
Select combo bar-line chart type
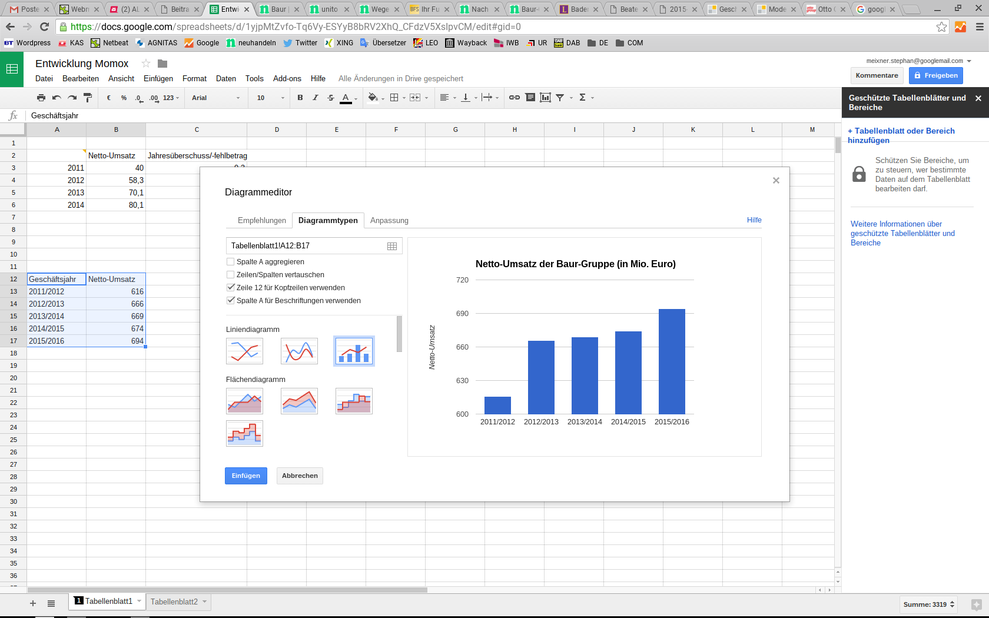coord(354,351)
